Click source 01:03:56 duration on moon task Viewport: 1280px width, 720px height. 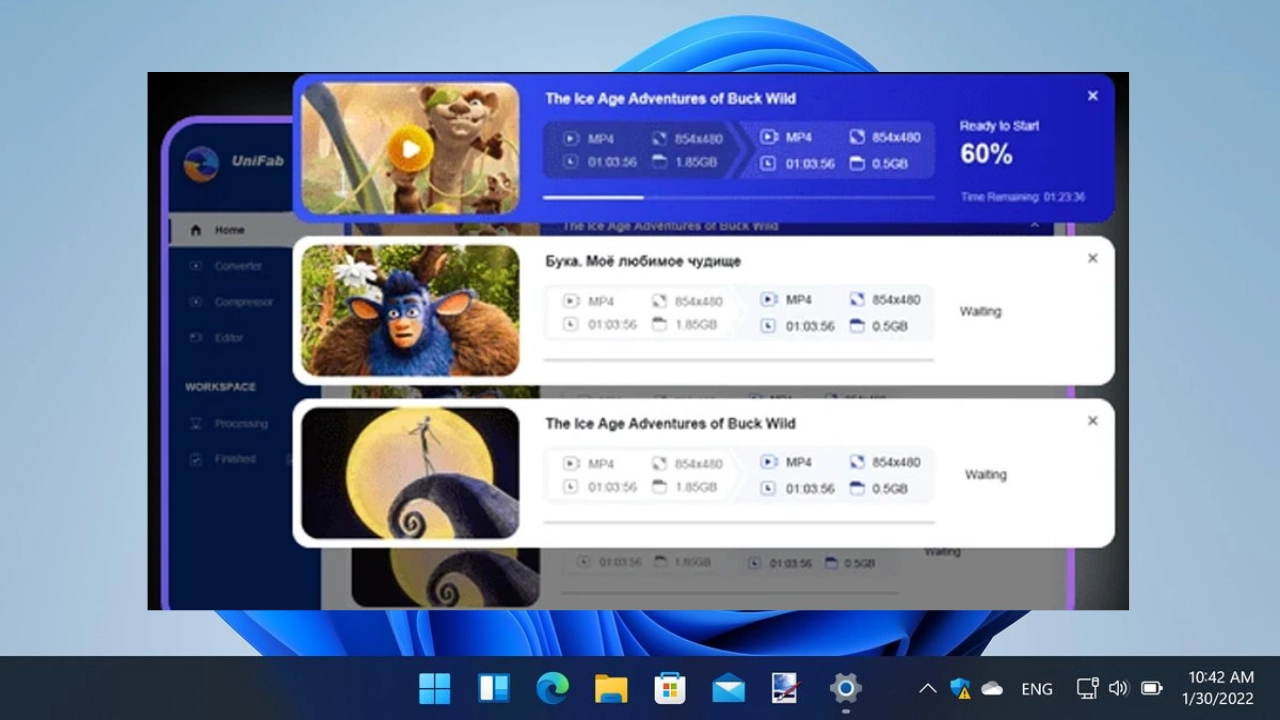(x=612, y=487)
